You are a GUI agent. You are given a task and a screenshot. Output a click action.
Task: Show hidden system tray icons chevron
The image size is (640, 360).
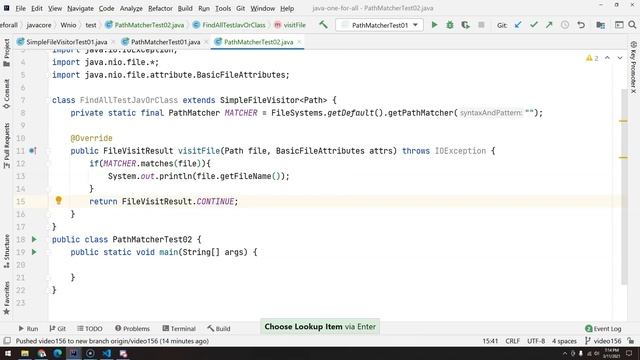(565, 353)
